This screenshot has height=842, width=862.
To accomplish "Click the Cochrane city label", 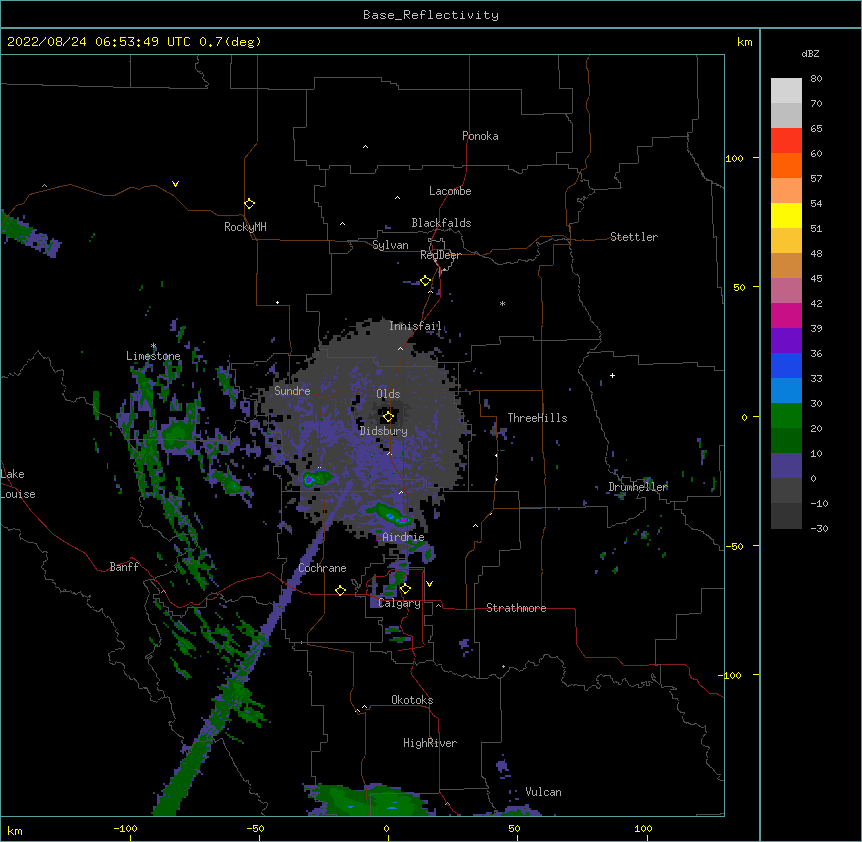I will click(x=322, y=568).
